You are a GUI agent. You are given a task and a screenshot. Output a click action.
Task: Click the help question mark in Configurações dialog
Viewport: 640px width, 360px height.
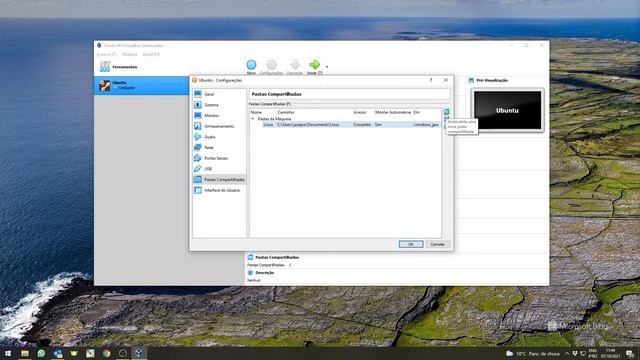pyautogui.click(x=431, y=80)
